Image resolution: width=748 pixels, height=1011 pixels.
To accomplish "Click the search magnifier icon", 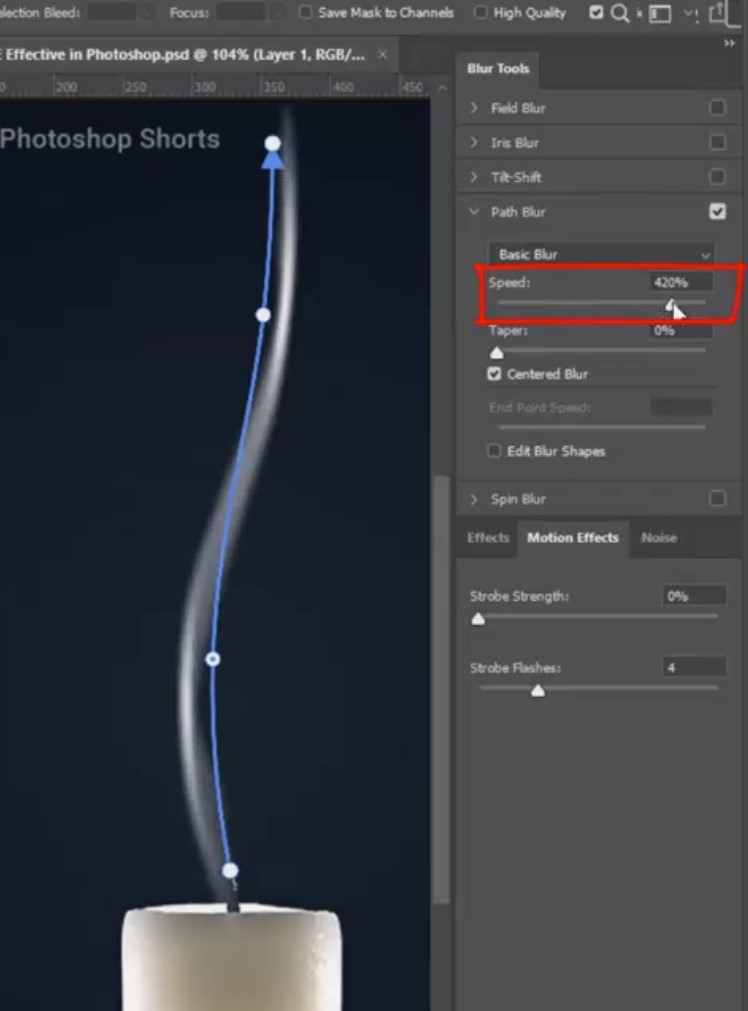I will [620, 13].
